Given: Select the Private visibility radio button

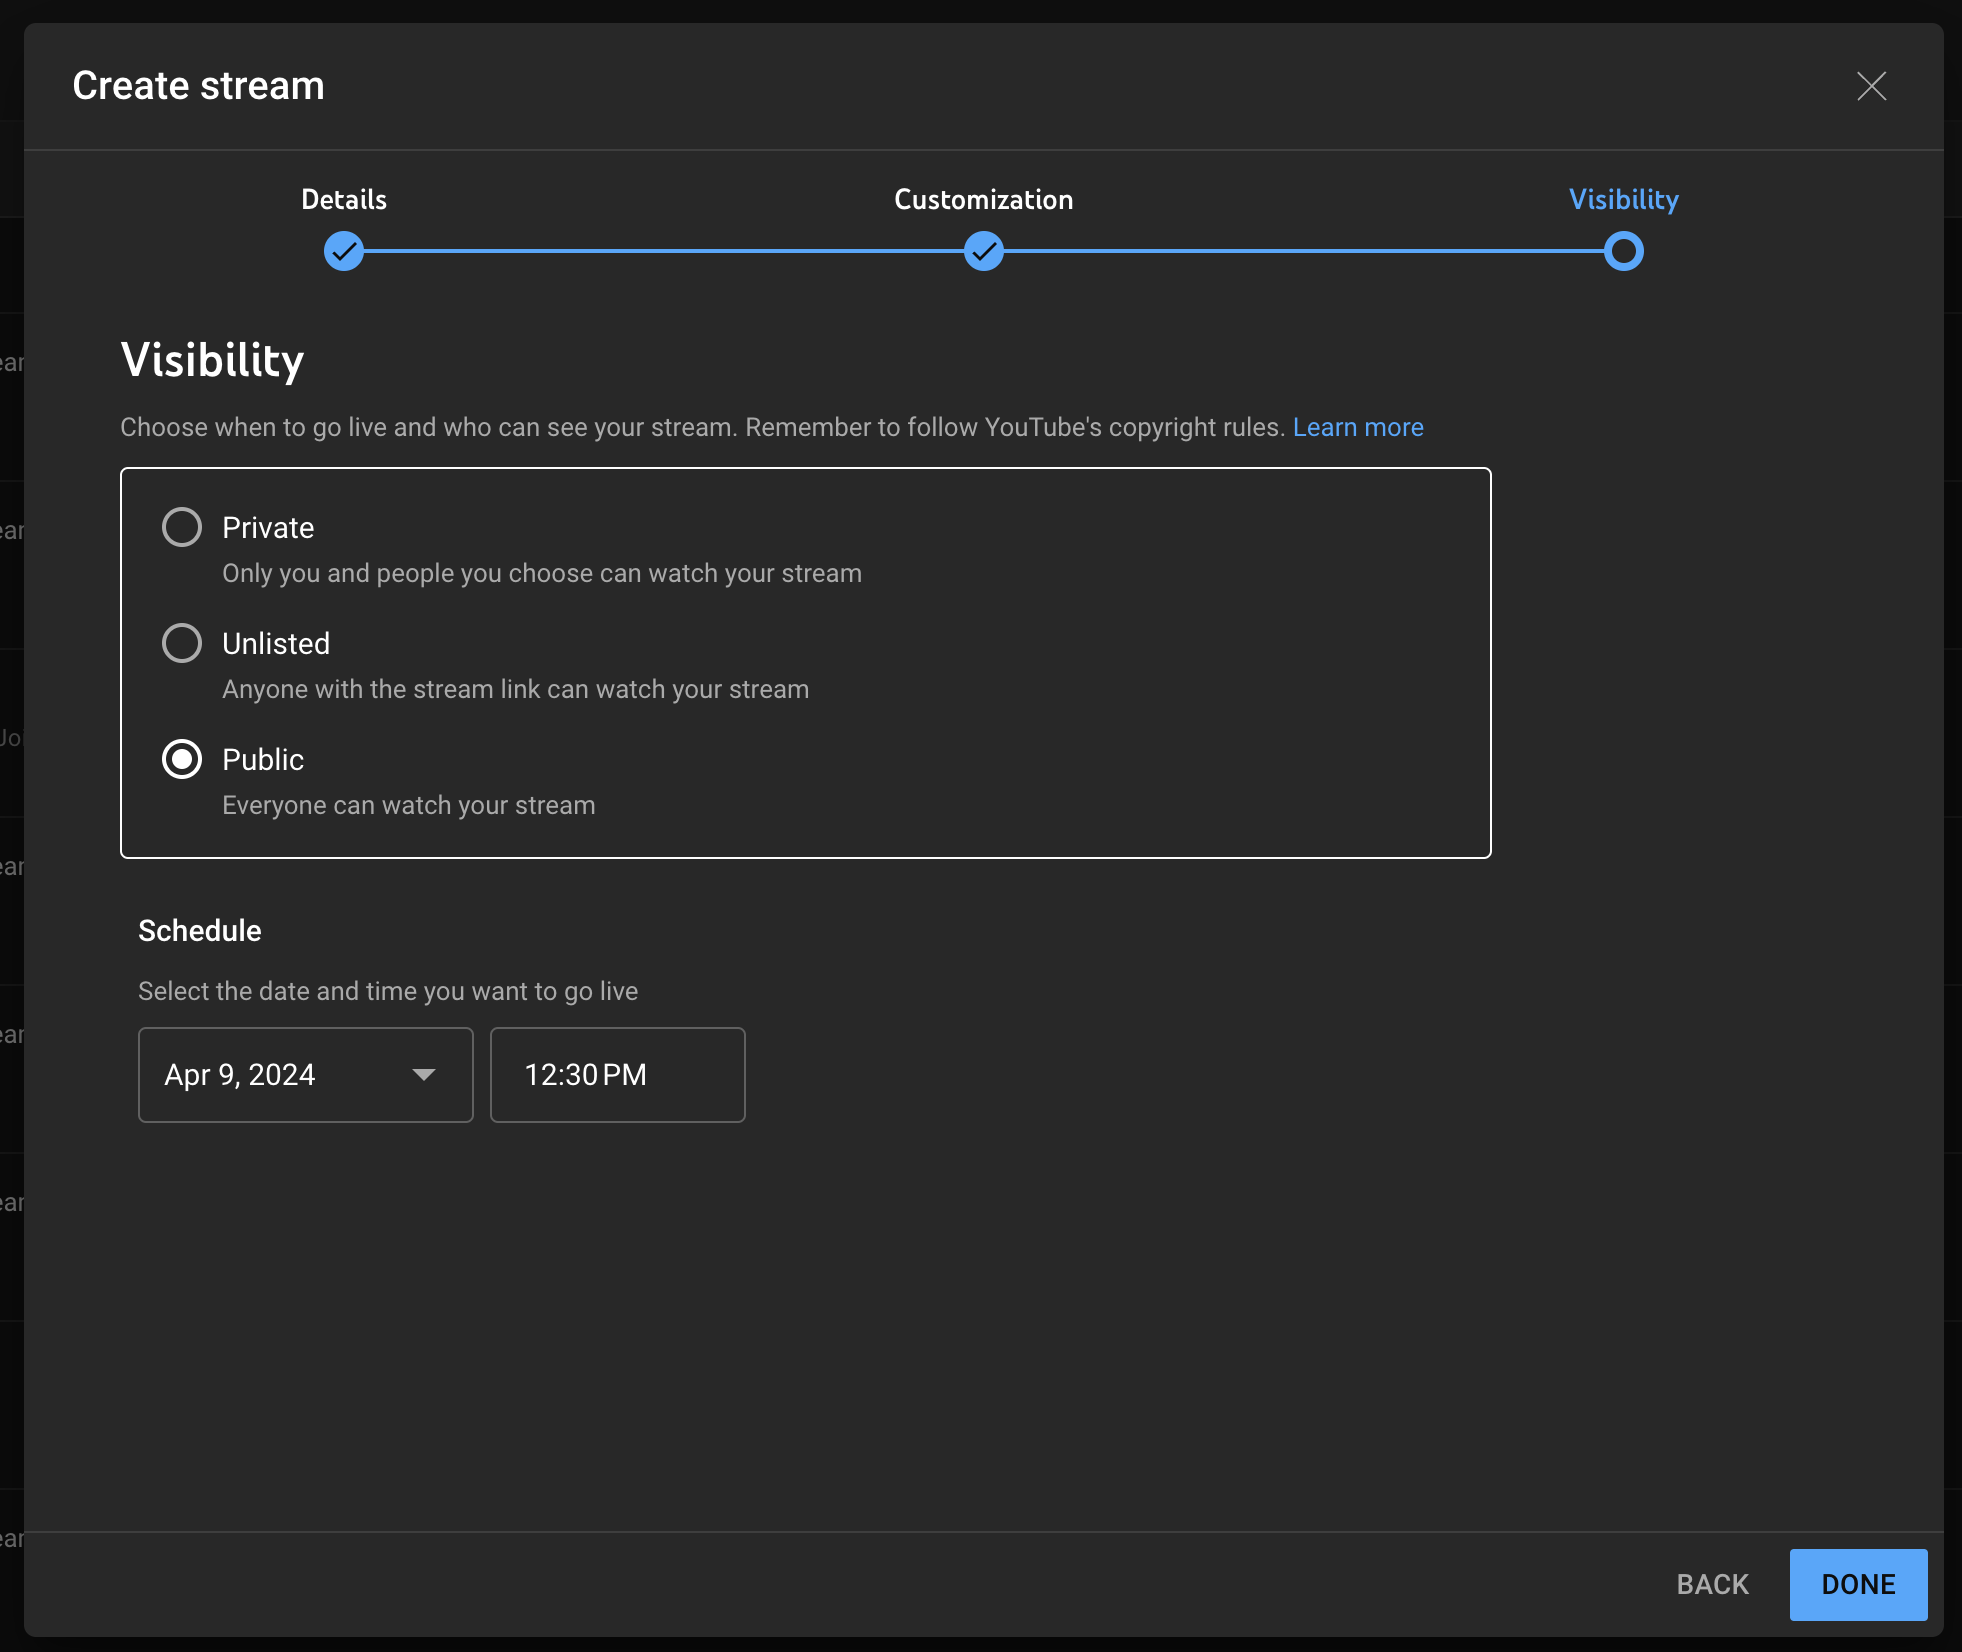Looking at the screenshot, I should [182, 527].
